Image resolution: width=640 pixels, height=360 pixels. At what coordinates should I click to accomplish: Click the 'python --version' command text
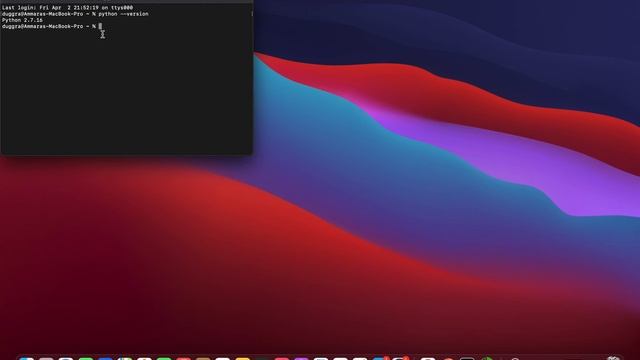(x=123, y=14)
